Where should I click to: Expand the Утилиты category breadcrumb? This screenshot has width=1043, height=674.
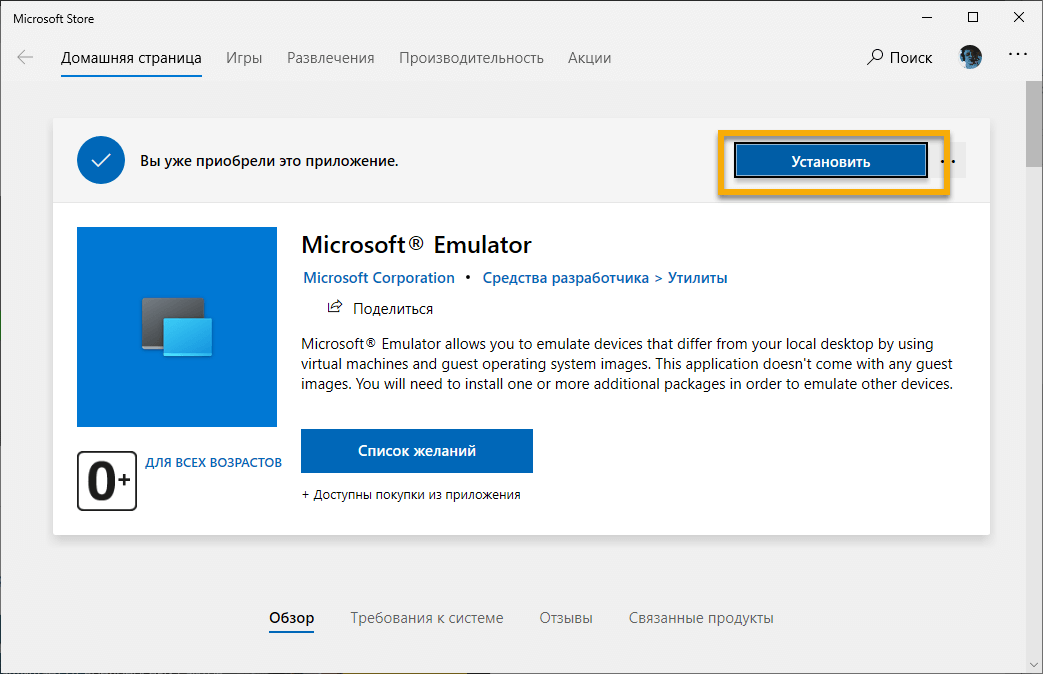(x=697, y=277)
